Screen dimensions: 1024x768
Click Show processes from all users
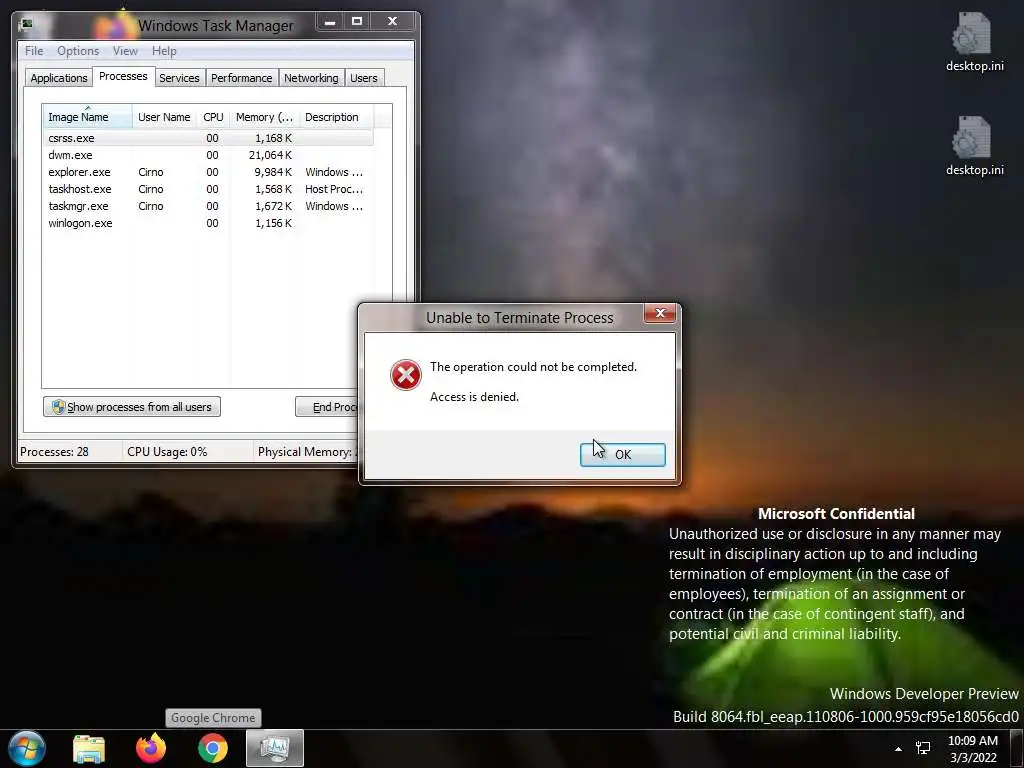point(132,407)
